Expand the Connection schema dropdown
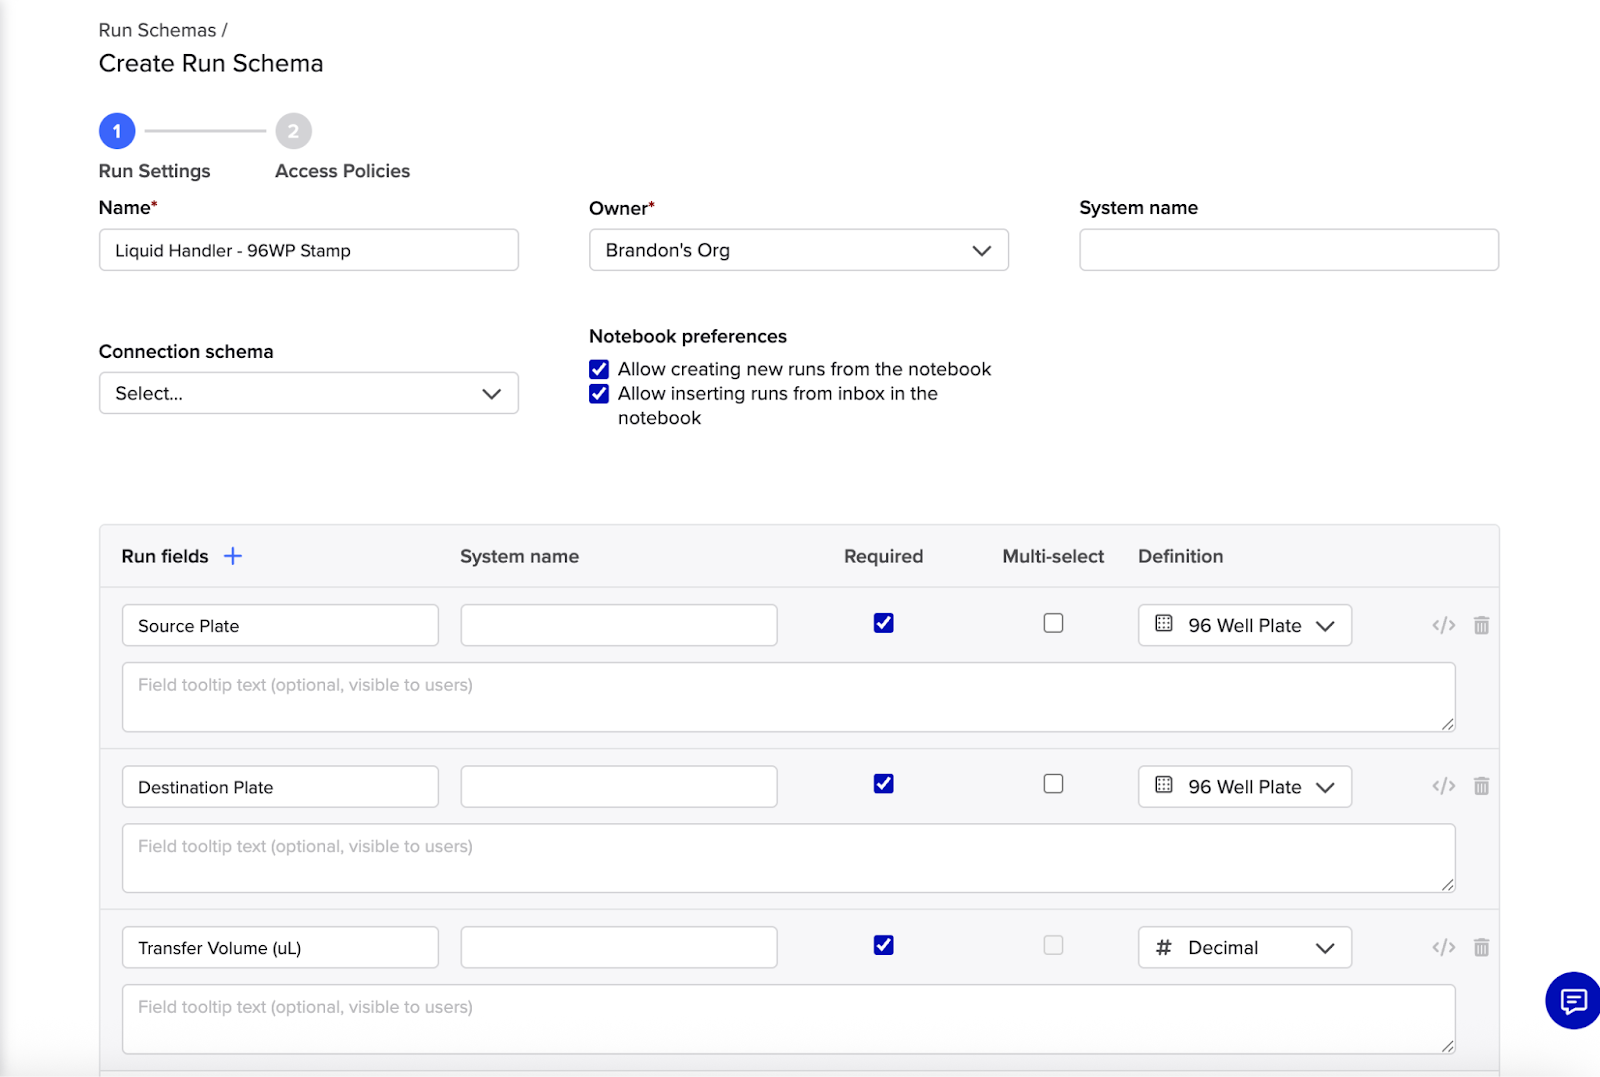The image size is (1600, 1077). 308,393
